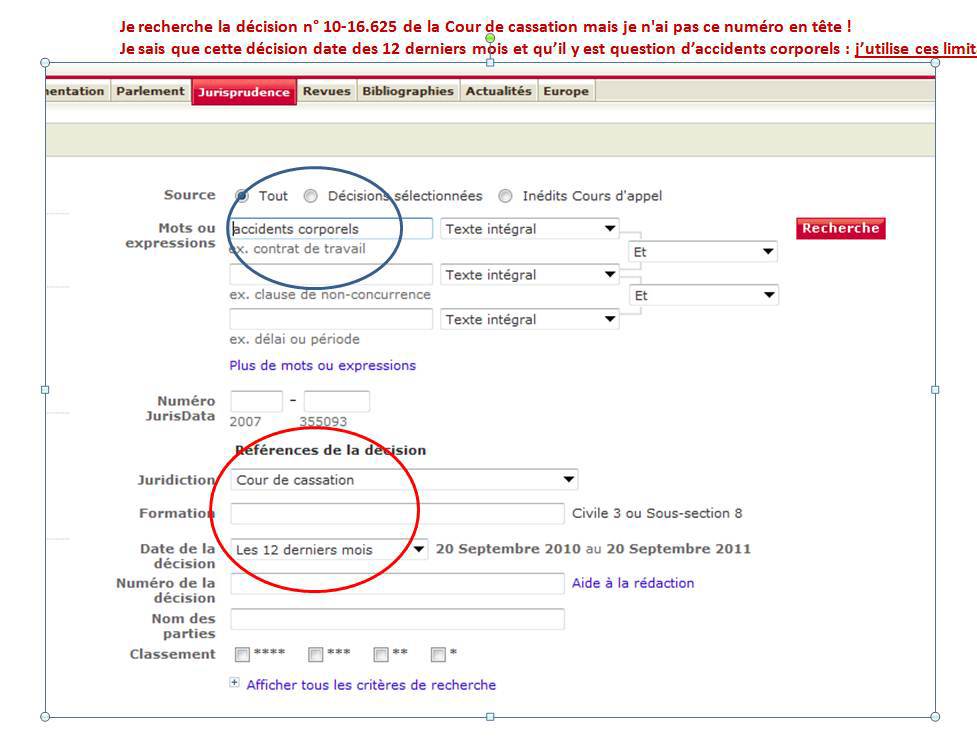Expand the Date de la décision dropdown
This screenshot has width=977, height=741.
[x=330, y=549]
